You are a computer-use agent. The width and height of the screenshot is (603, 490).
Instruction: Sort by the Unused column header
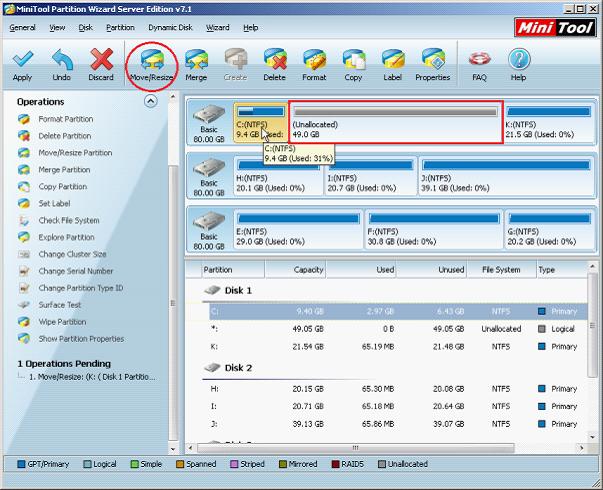[431, 270]
